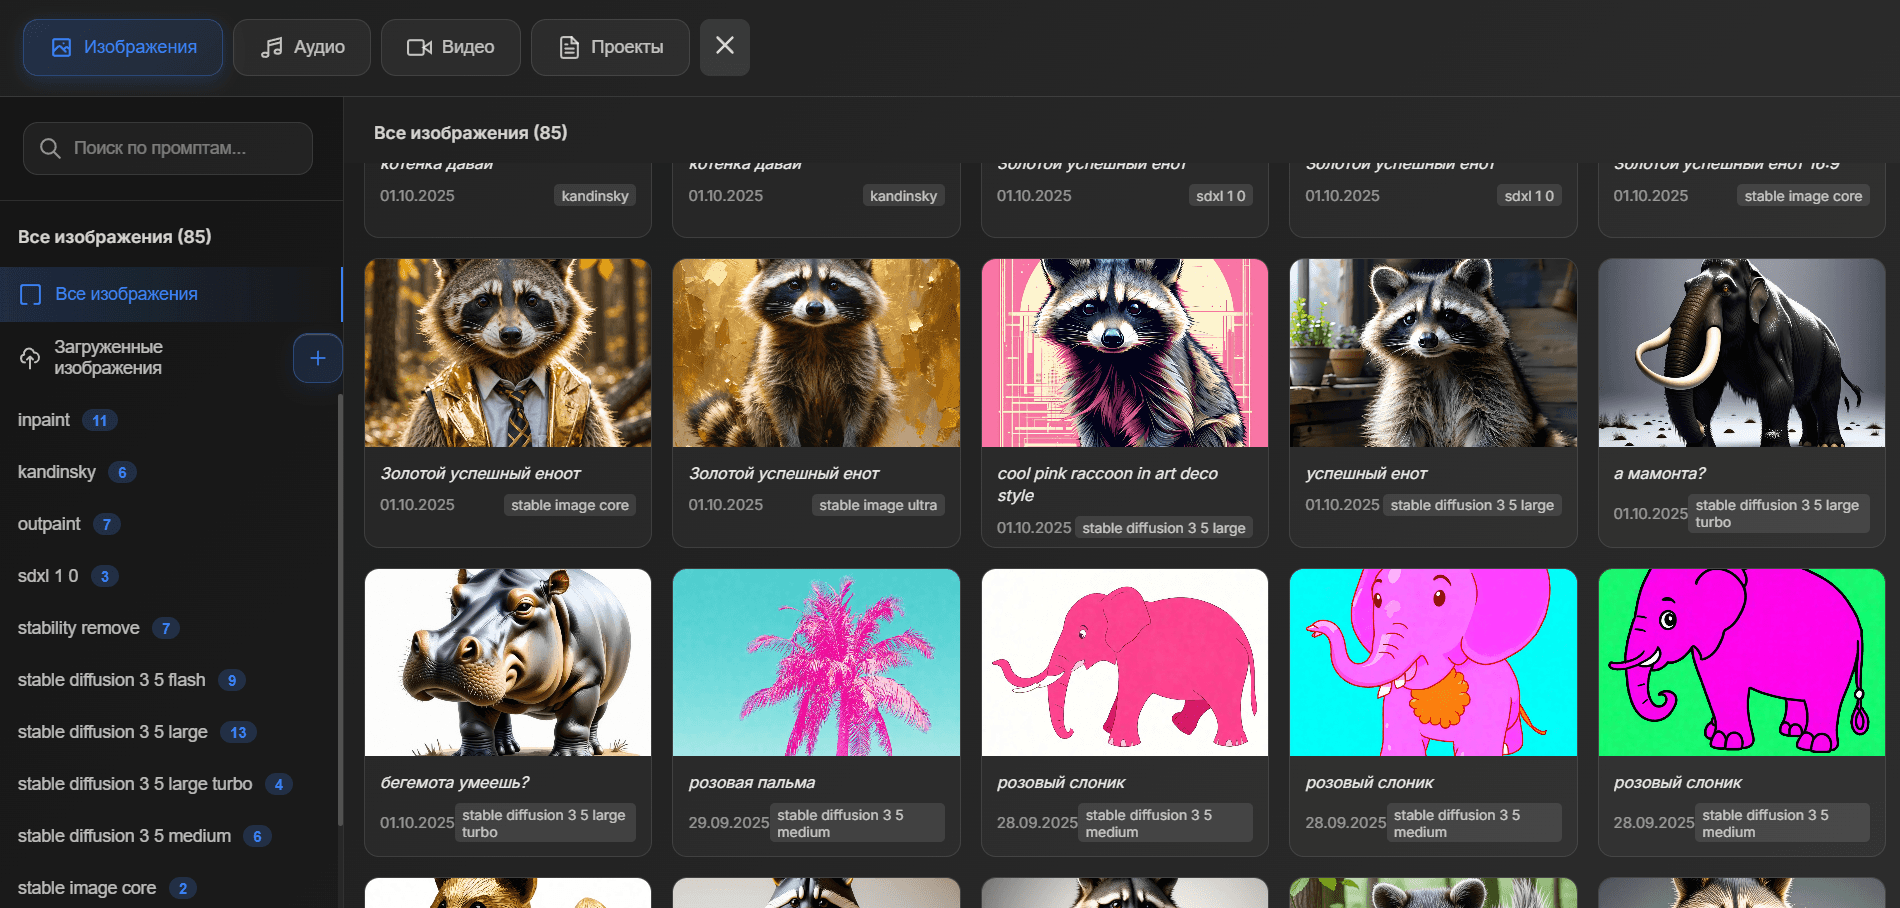
Task: Click the cloud upload icon beside Загруженные изображения
Action: pos(30,358)
